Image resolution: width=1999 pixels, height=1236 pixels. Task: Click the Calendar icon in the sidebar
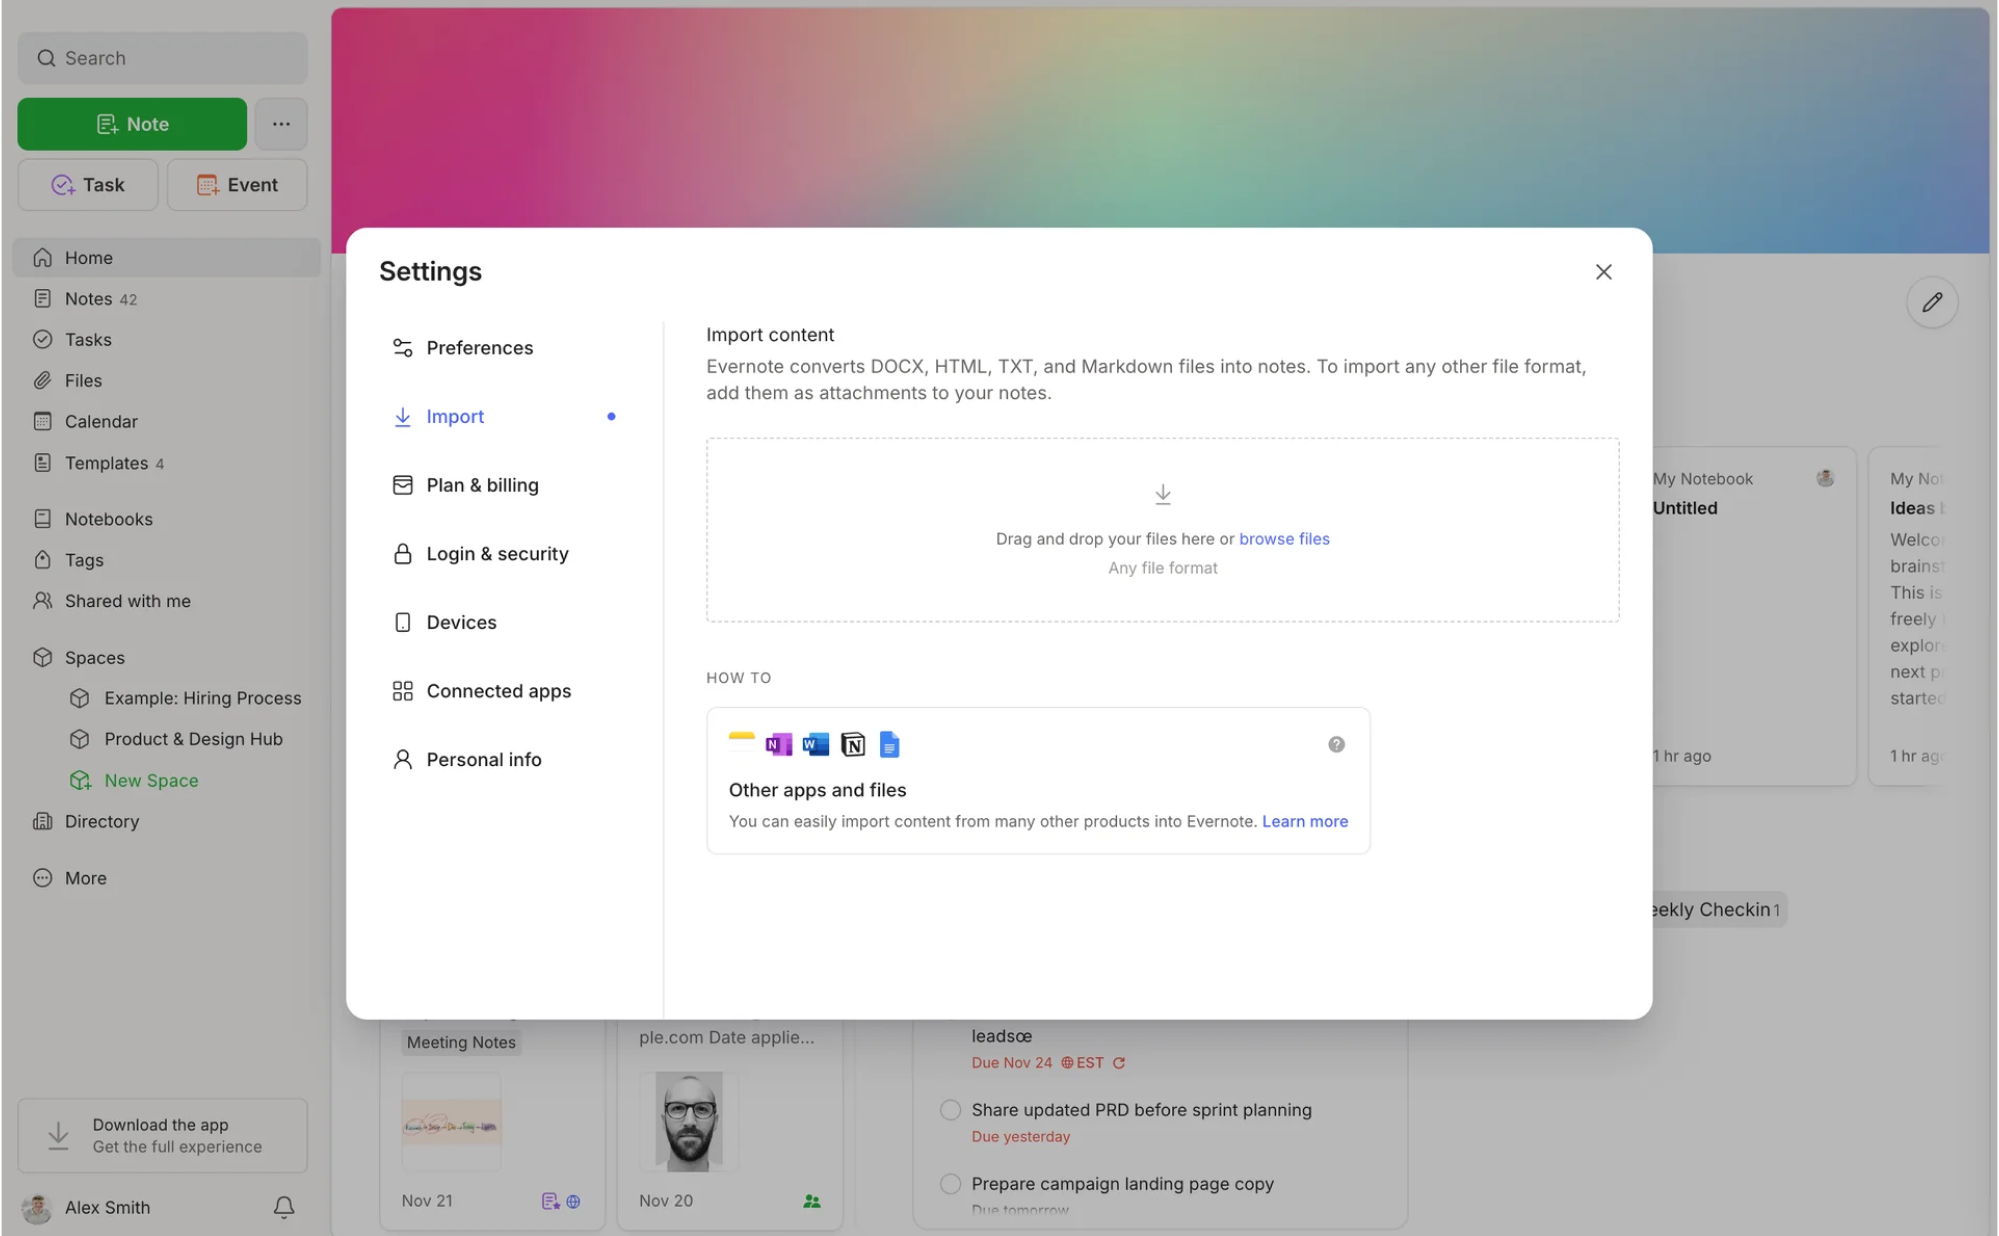42,421
